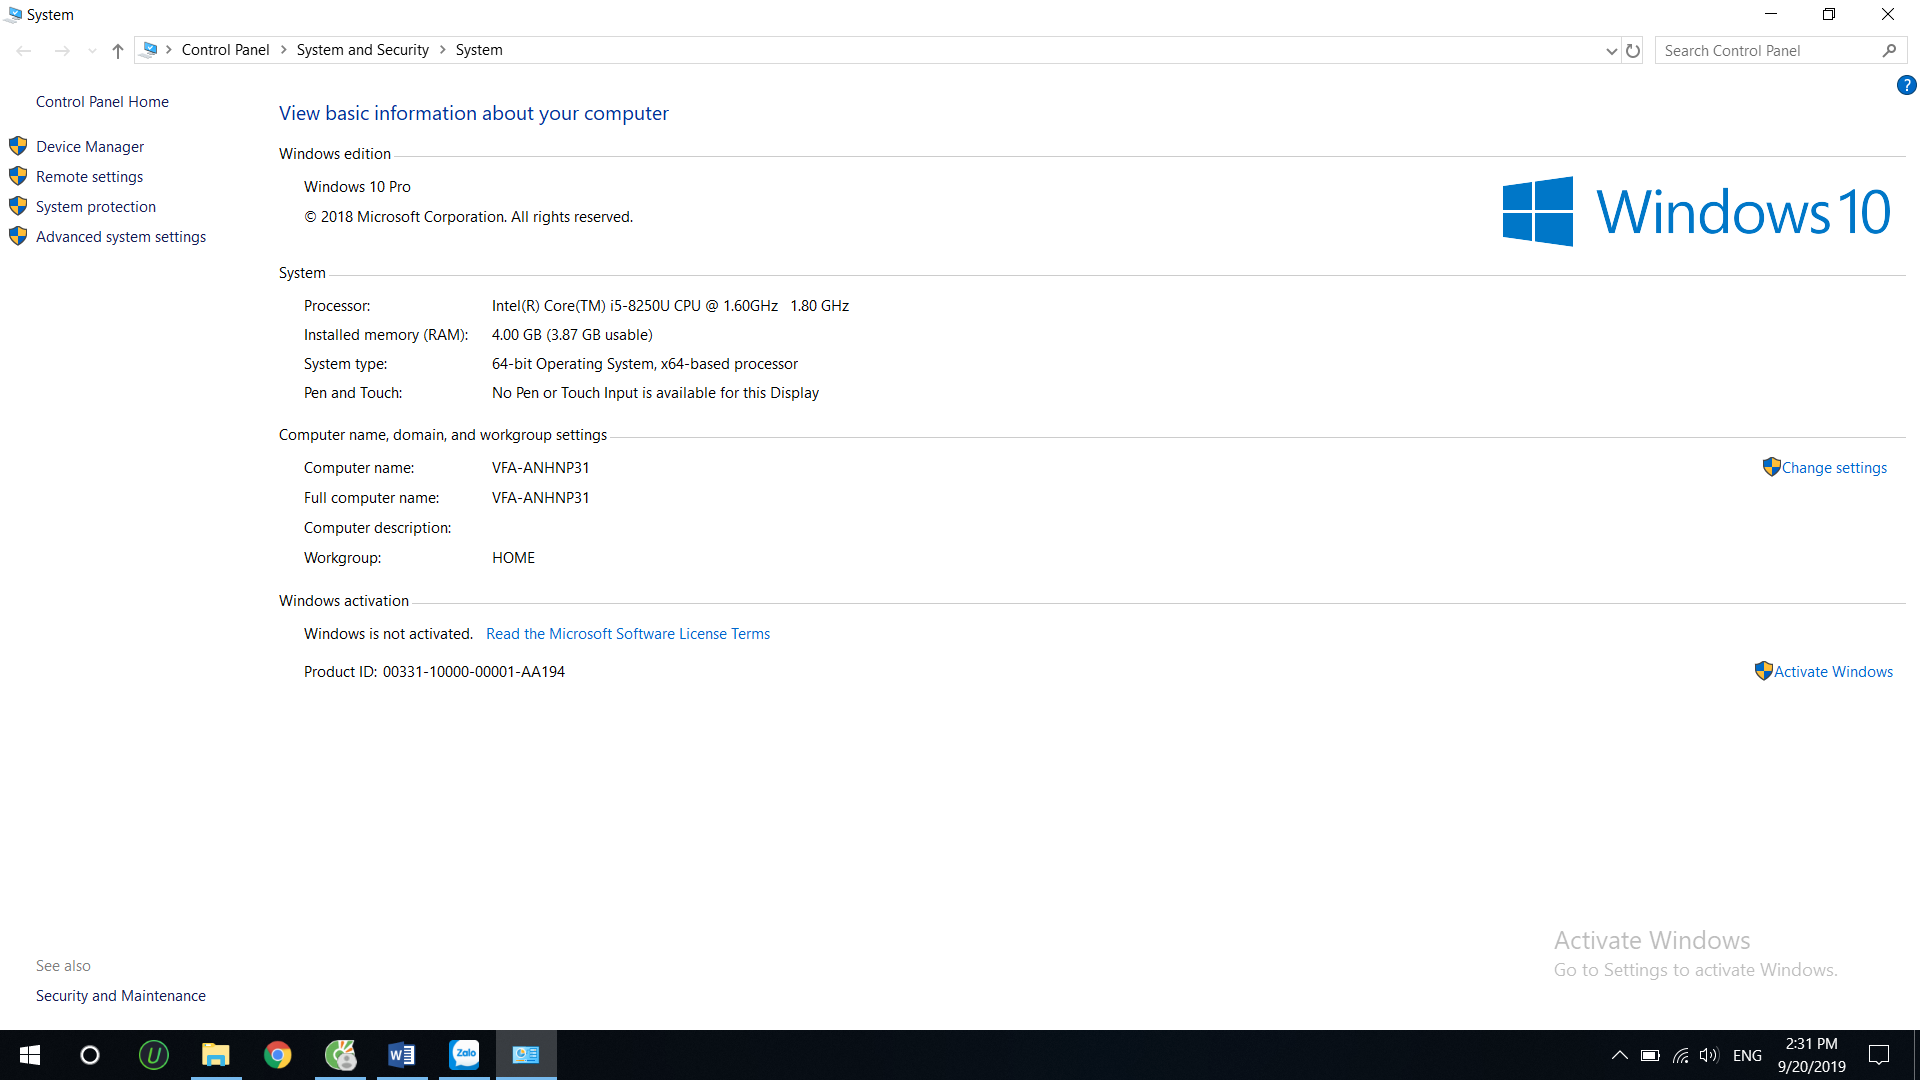Open the Cốc Cốc browser taskbar icon
Image resolution: width=1920 pixels, height=1080 pixels.
pos(340,1055)
